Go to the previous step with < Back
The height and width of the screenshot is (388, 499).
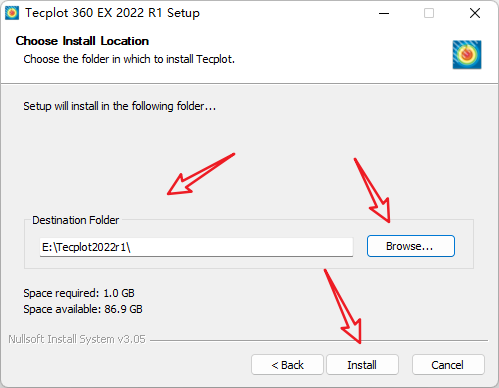(x=287, y=365)
